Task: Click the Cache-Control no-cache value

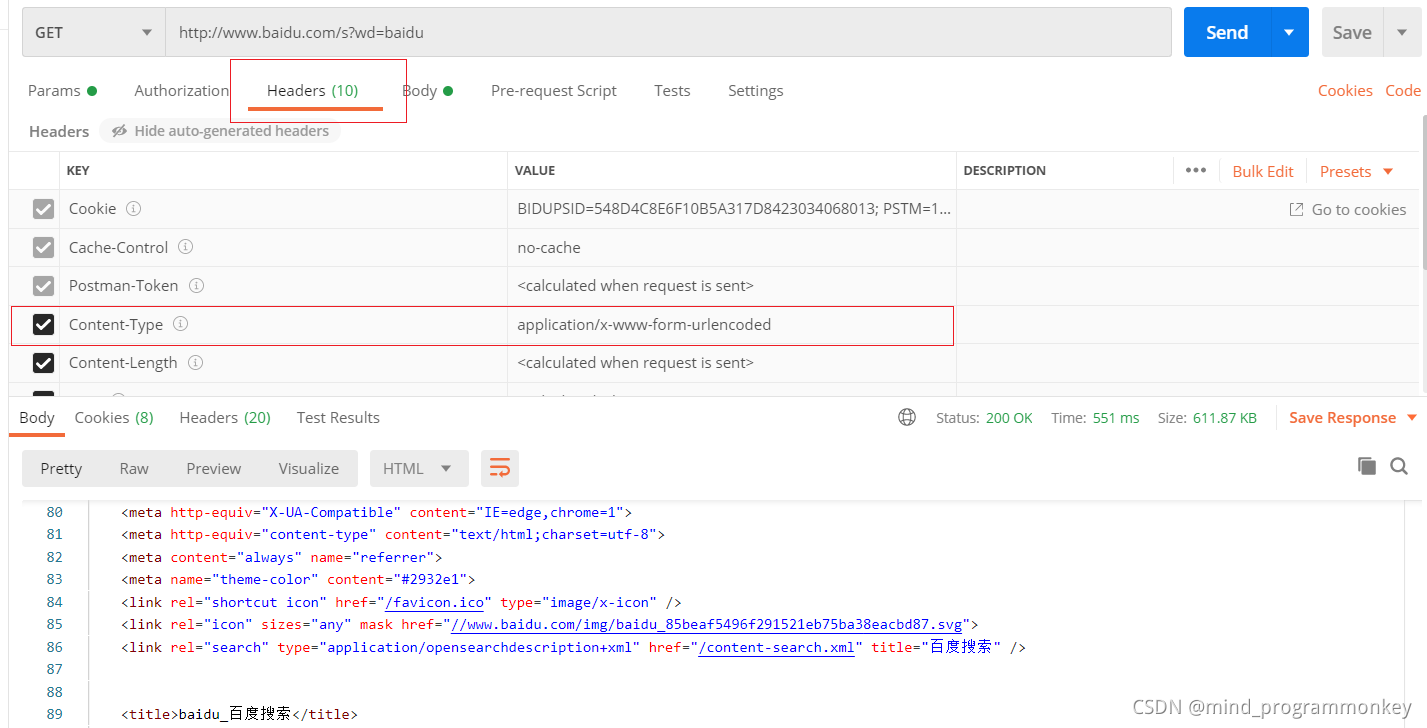Action: click(549, 248)
